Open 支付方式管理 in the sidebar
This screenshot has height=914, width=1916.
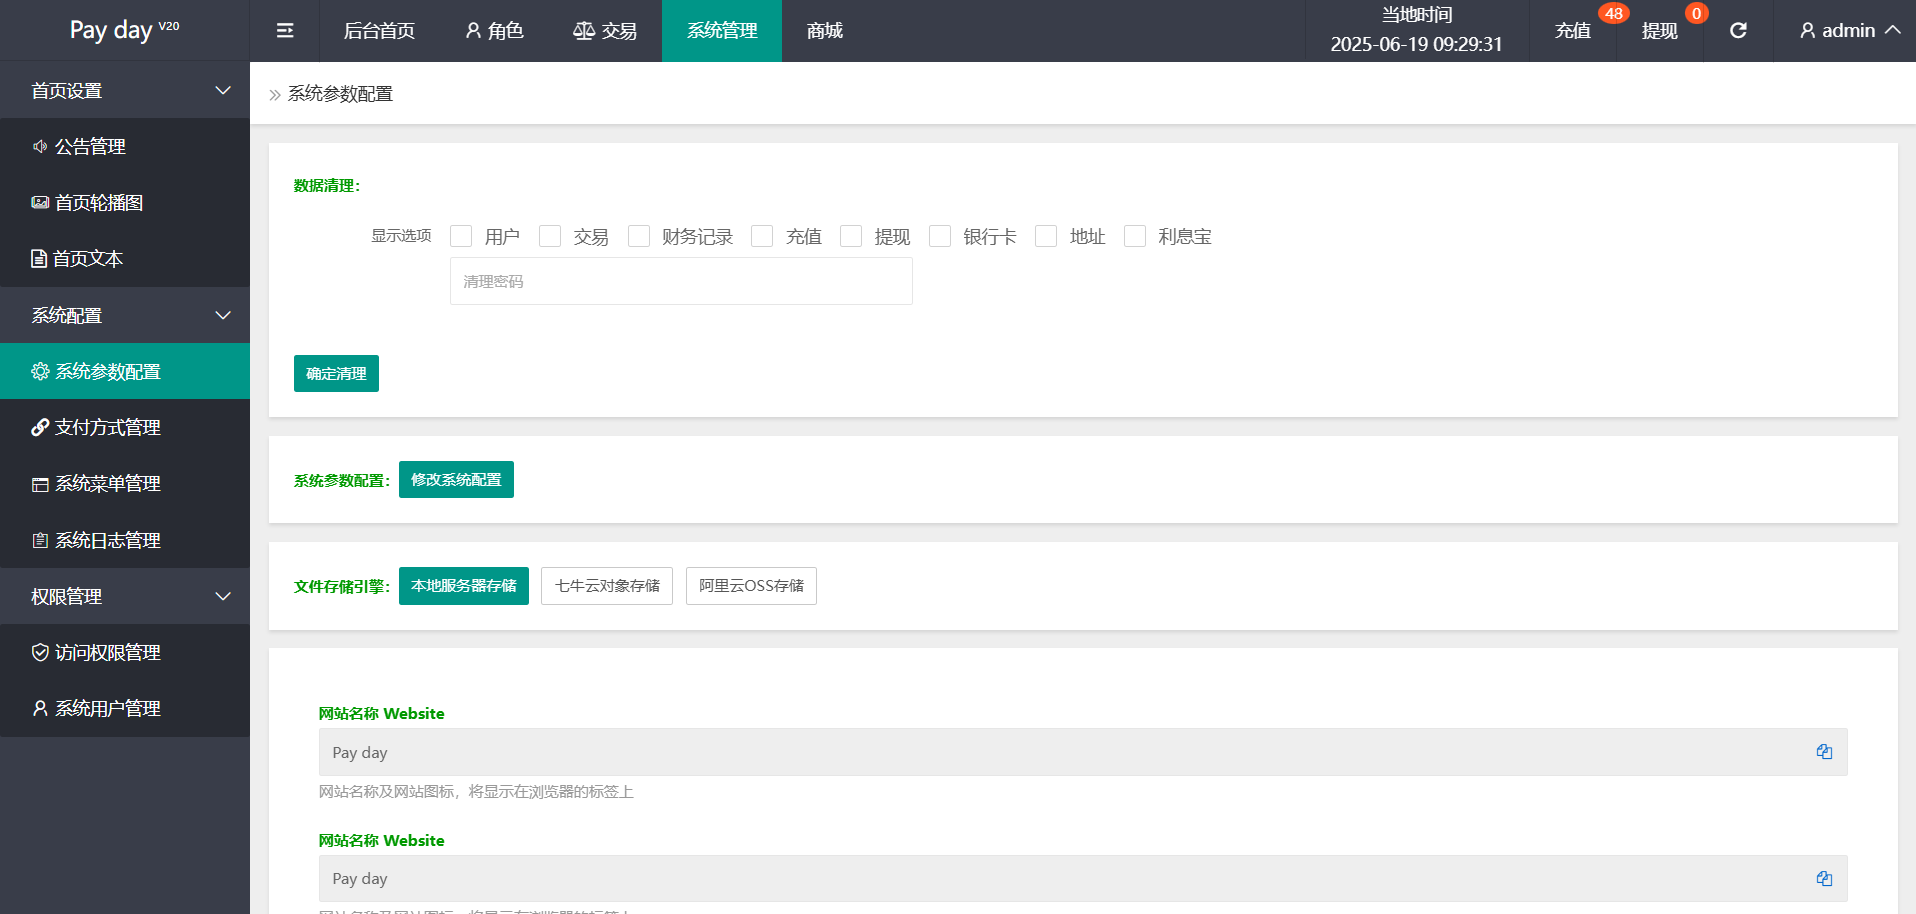pos(125,427)
